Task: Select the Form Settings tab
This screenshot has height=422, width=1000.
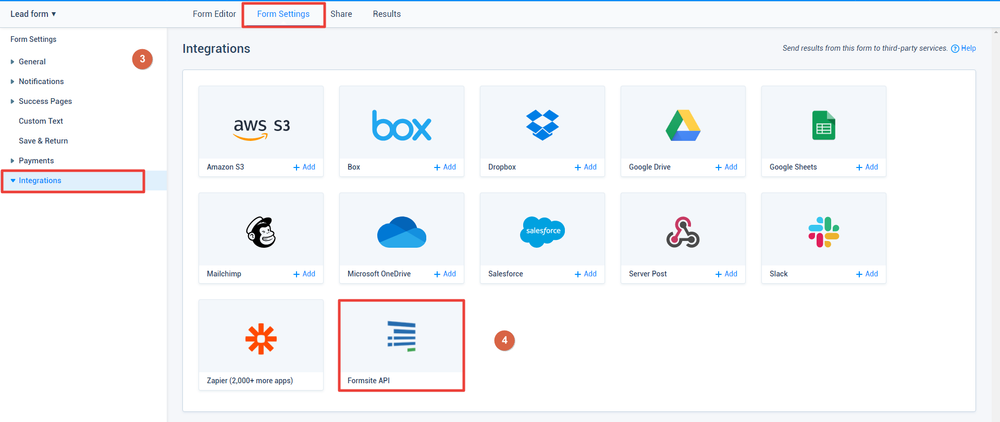Action: [x=283, y=14]
